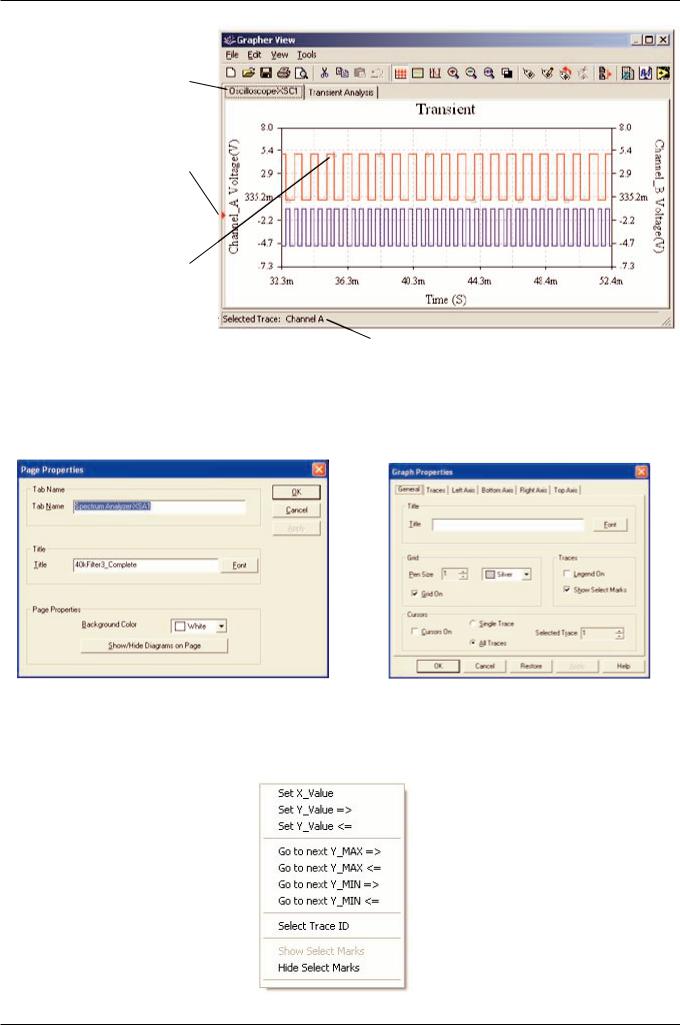This screenshot has height=1025, width=680.
Task: Click the black-and-white toggle icon
Action: coord(507,73)
